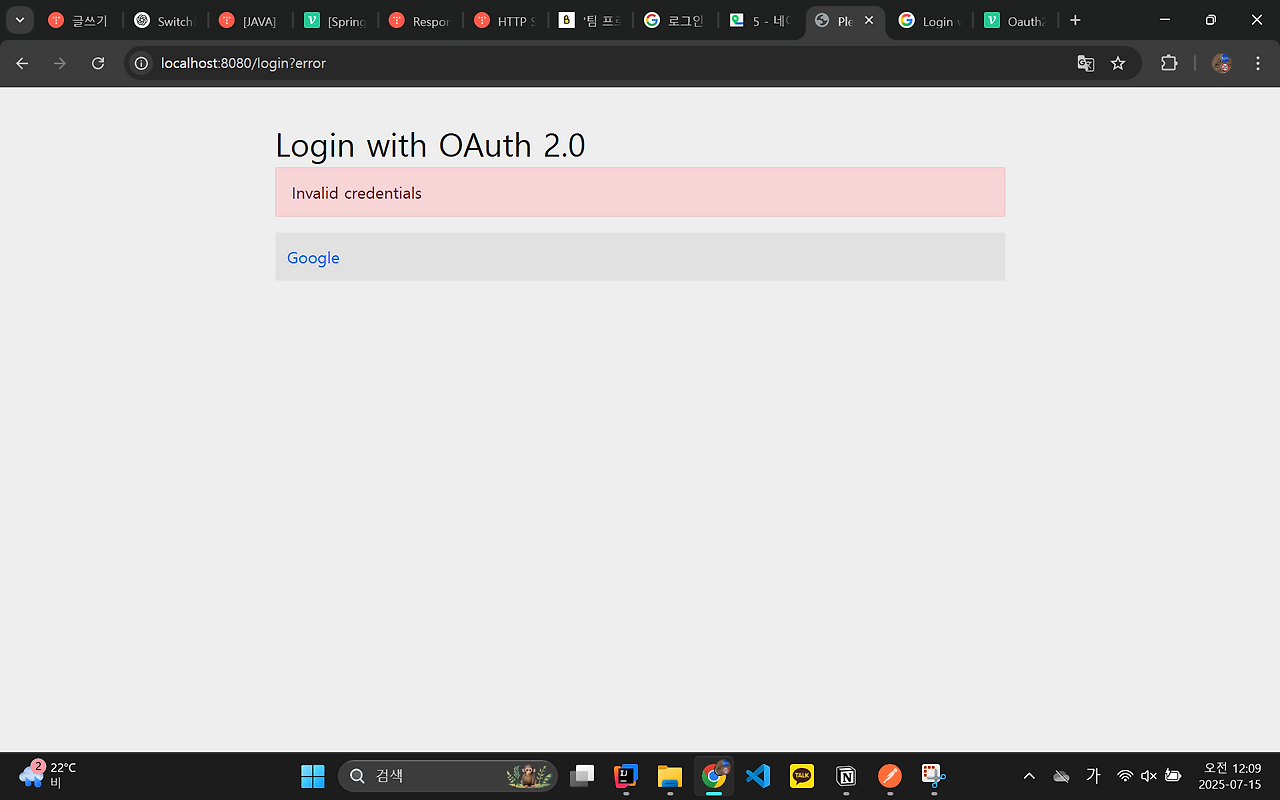This screenshot has width=1280, height=800.
Task: Switch to the 글쓰기 tab
Action: 80,21
